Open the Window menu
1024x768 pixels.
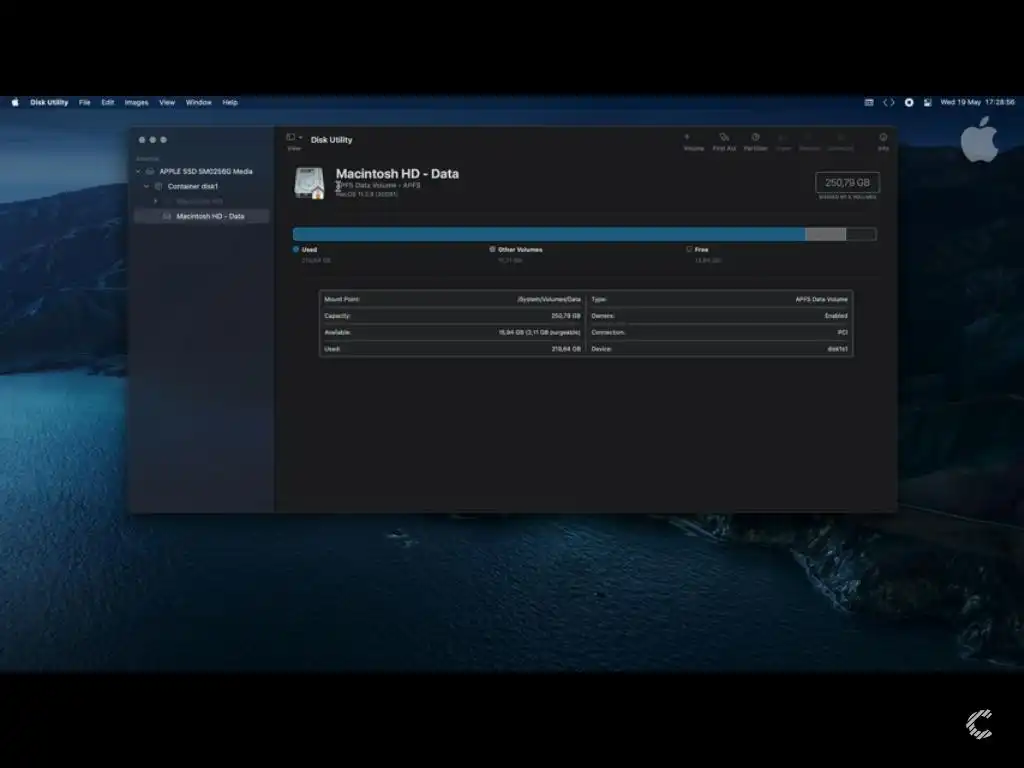(199, 103)
